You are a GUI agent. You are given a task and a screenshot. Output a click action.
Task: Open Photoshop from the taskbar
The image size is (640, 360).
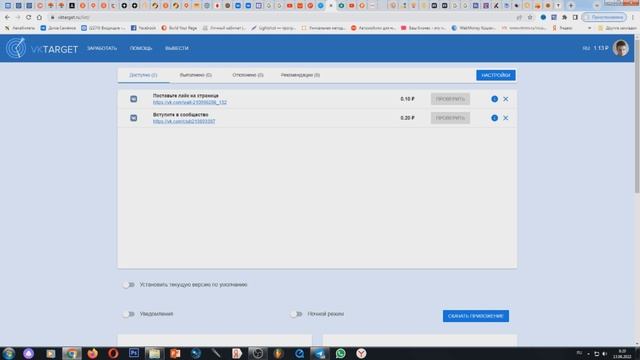coord(134,353)
